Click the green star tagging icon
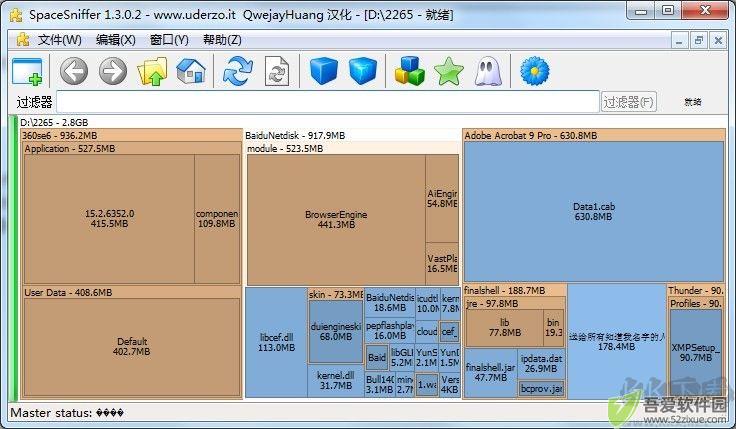736x429 pixels. click(x=449, y=71)
